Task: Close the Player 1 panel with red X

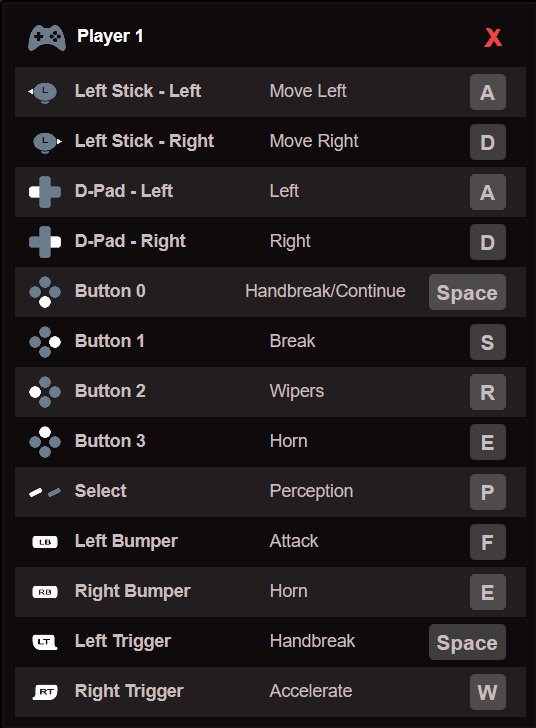Action: [x=493, y=38]
